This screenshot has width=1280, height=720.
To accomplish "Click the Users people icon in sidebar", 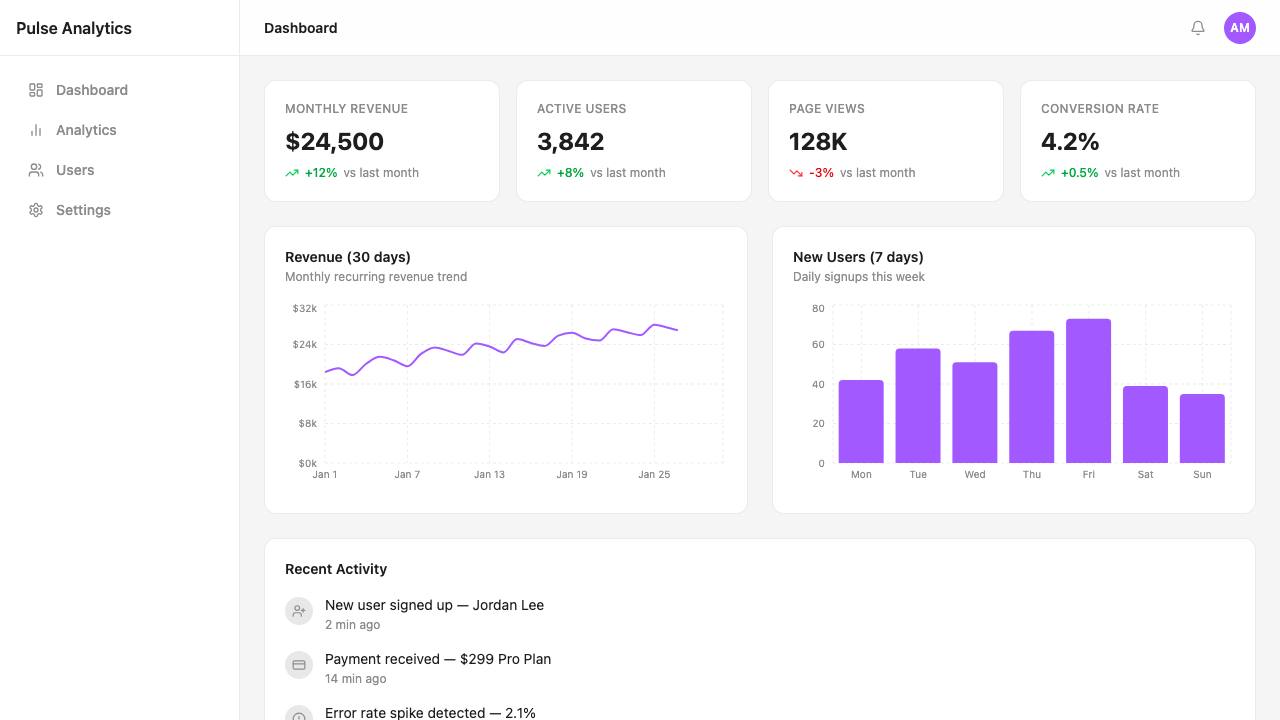I will 36,170.
